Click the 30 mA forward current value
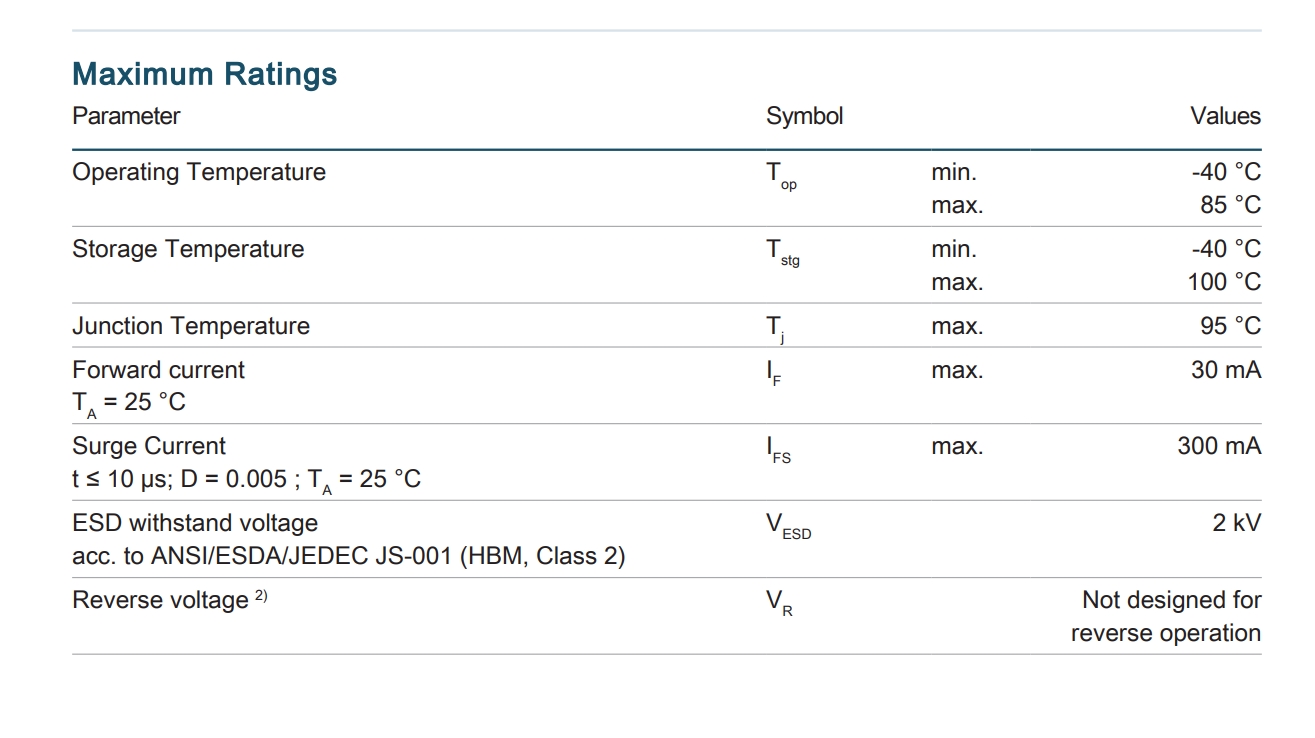 point(1226,370)
